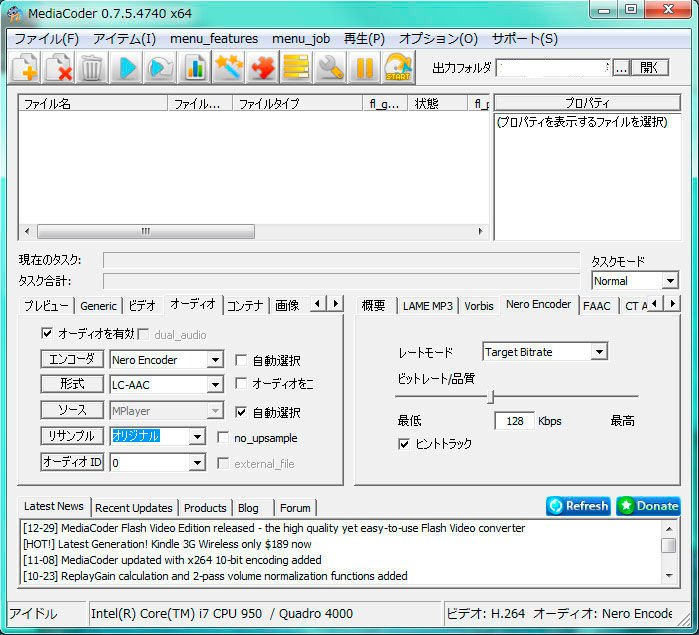
Task: Click the 128 Kbps bitrate field
Action: [514, 421]
